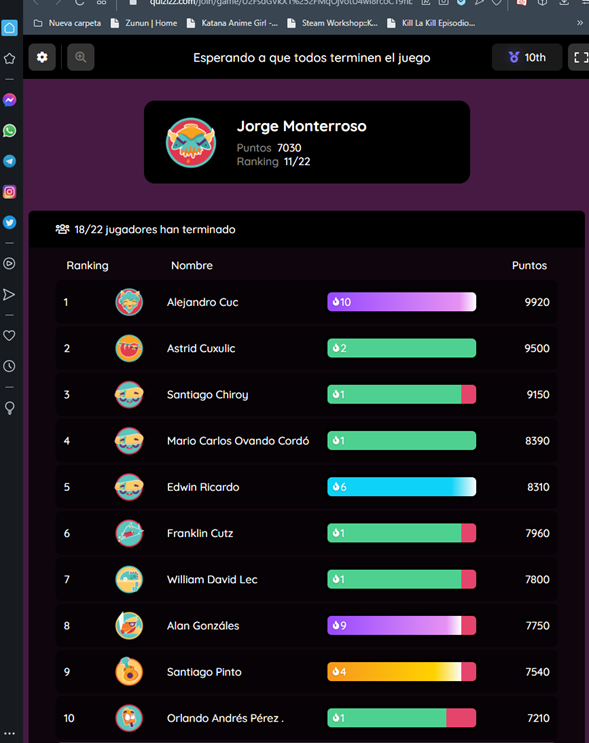Click the Jorge Monterroso name heading
The image size is (589, 743).
click(301, 126)
